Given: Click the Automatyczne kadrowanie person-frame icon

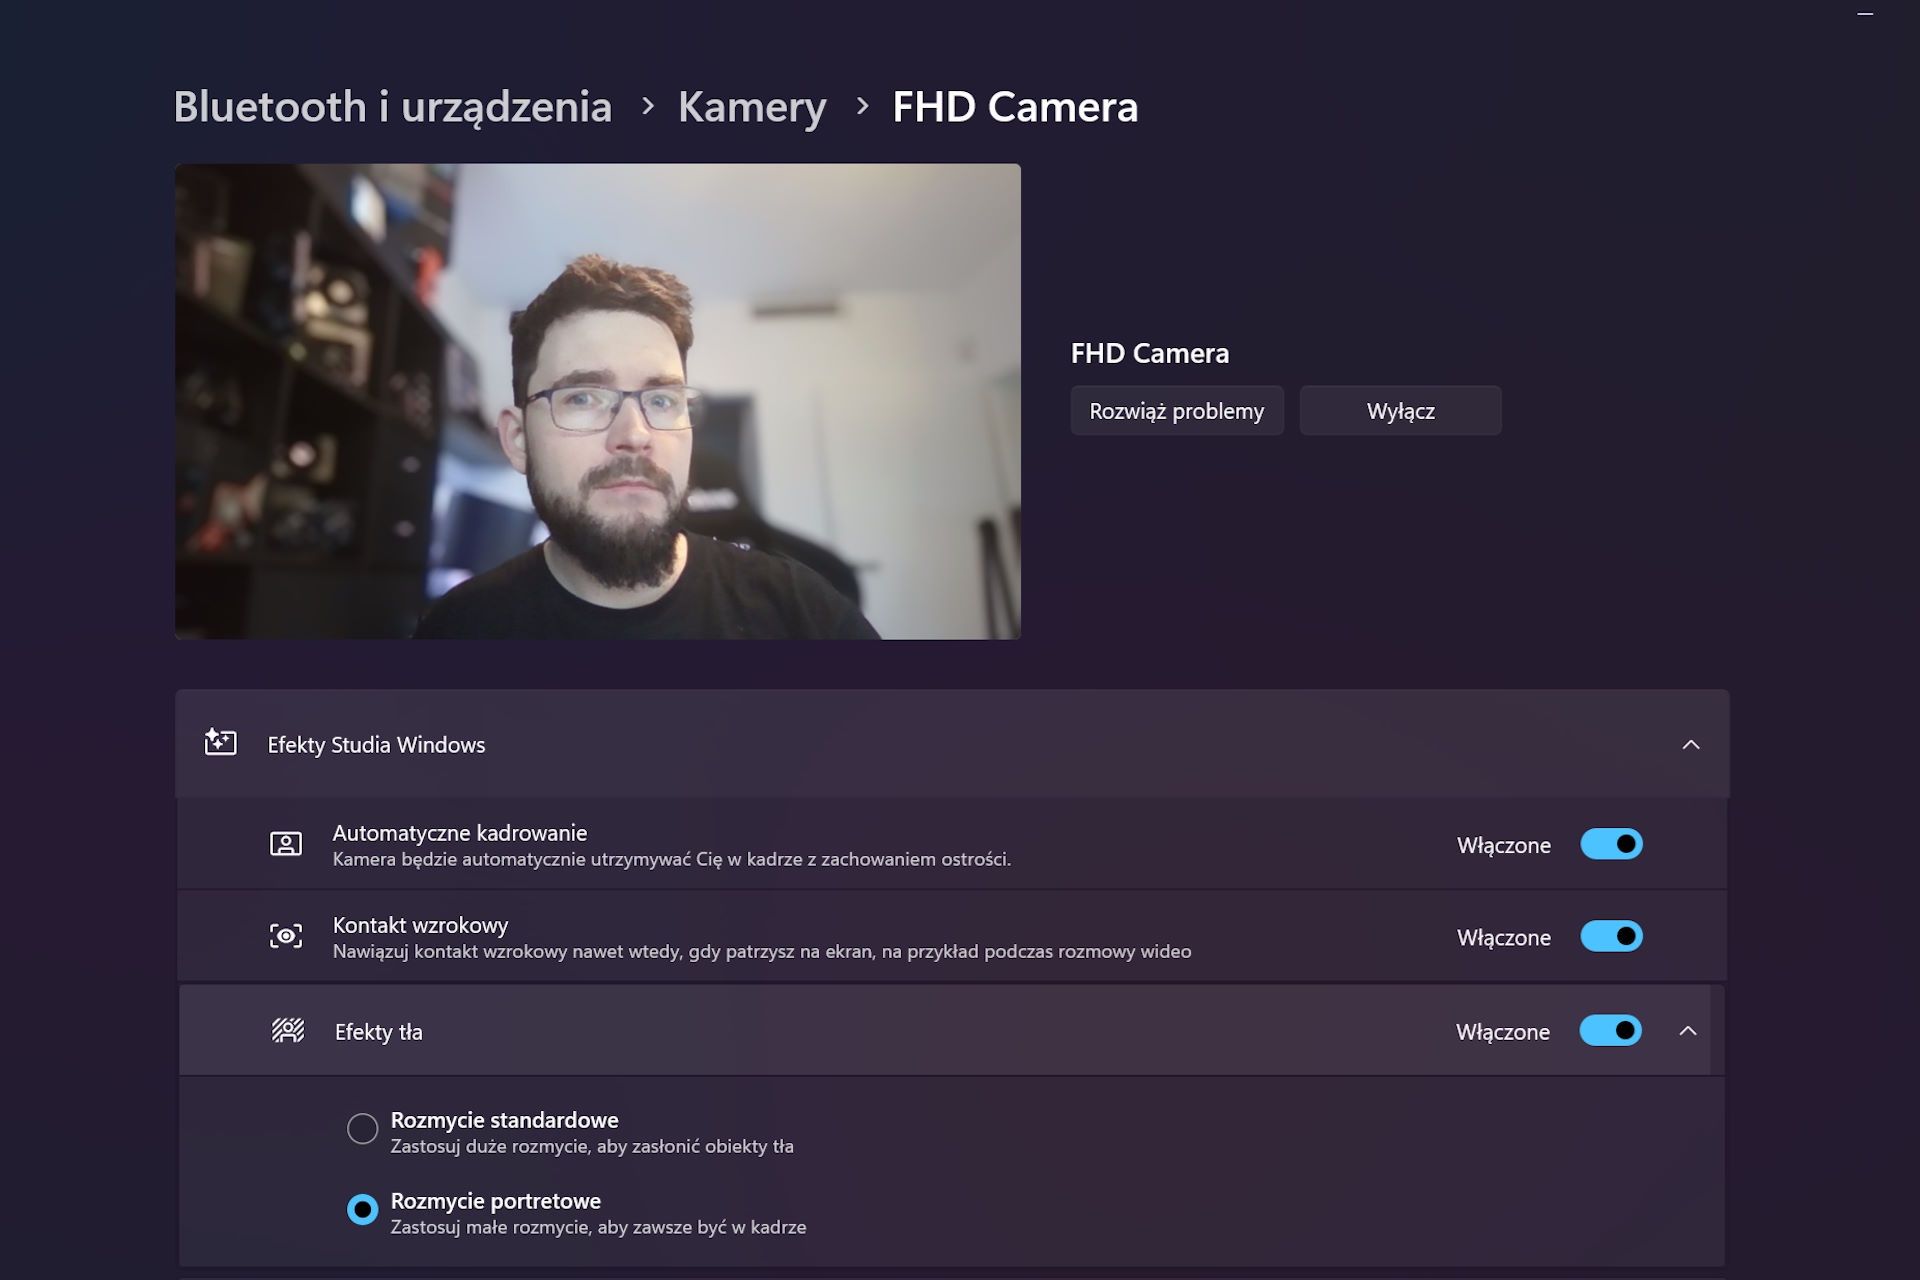Looking at the screenshot, I should [x=286, y=844].
